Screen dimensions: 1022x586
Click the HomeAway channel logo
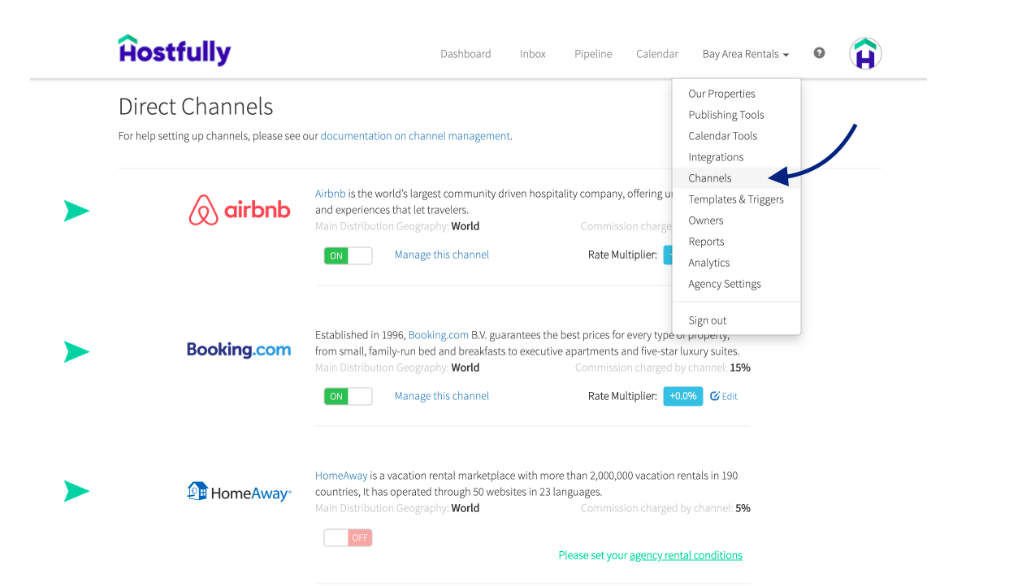click(239, 491)
